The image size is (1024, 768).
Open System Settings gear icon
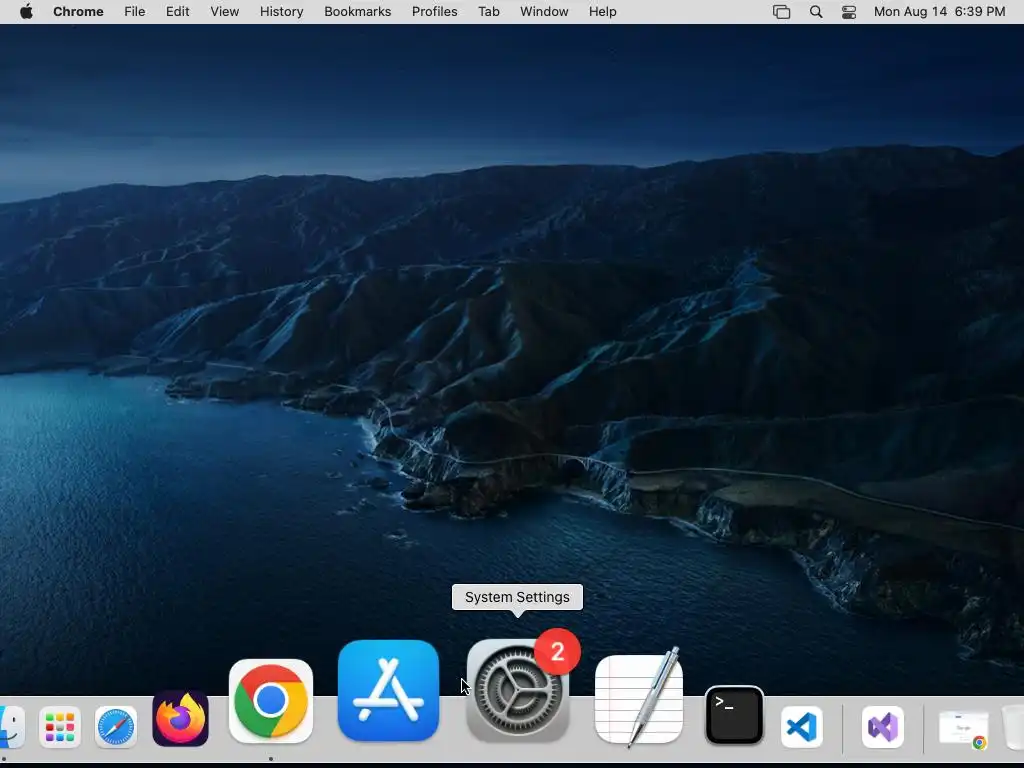(518, 691)
